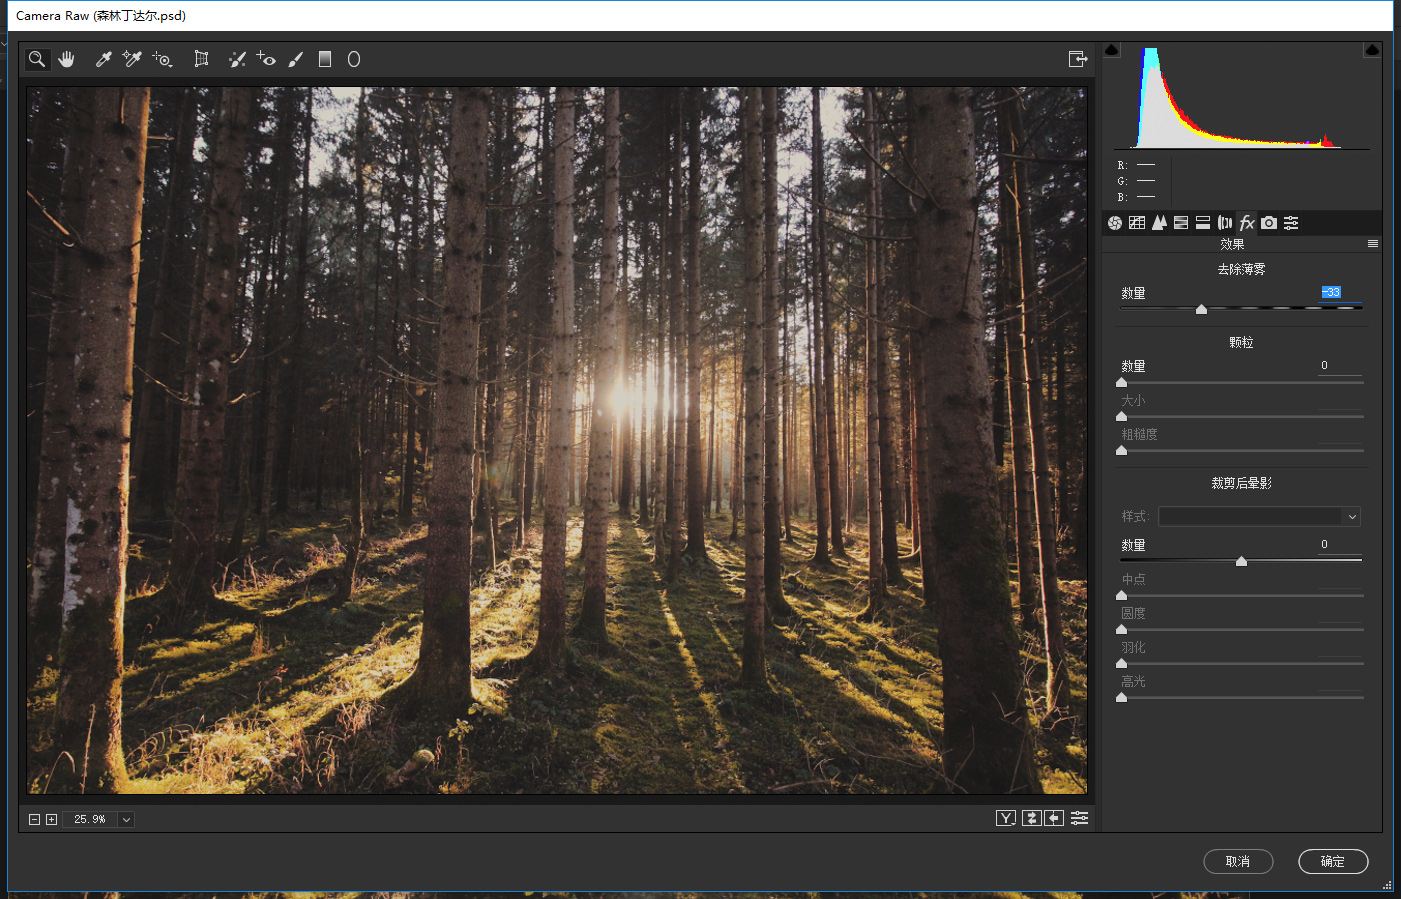Activate the Transform tool

point(201,60)
